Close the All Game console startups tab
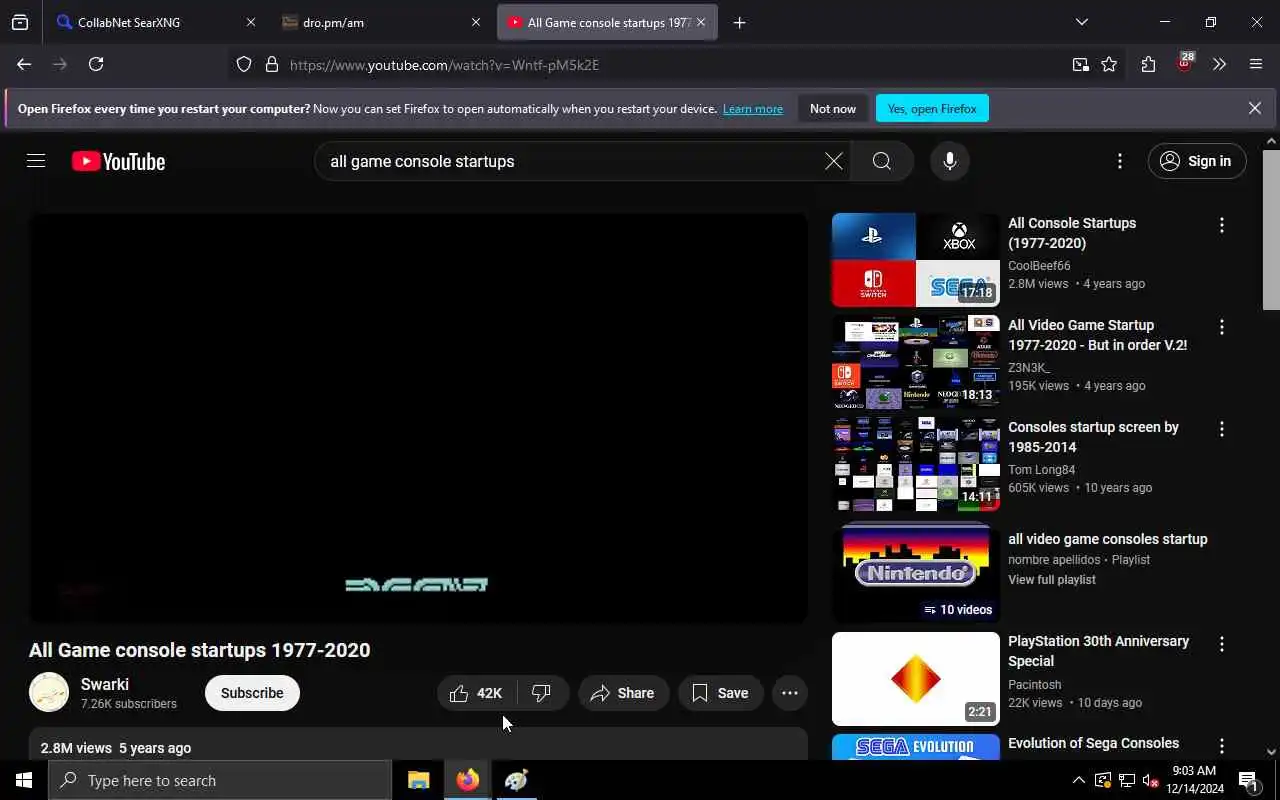Viewport: 1280px width, 800px height. pos(701,22)
